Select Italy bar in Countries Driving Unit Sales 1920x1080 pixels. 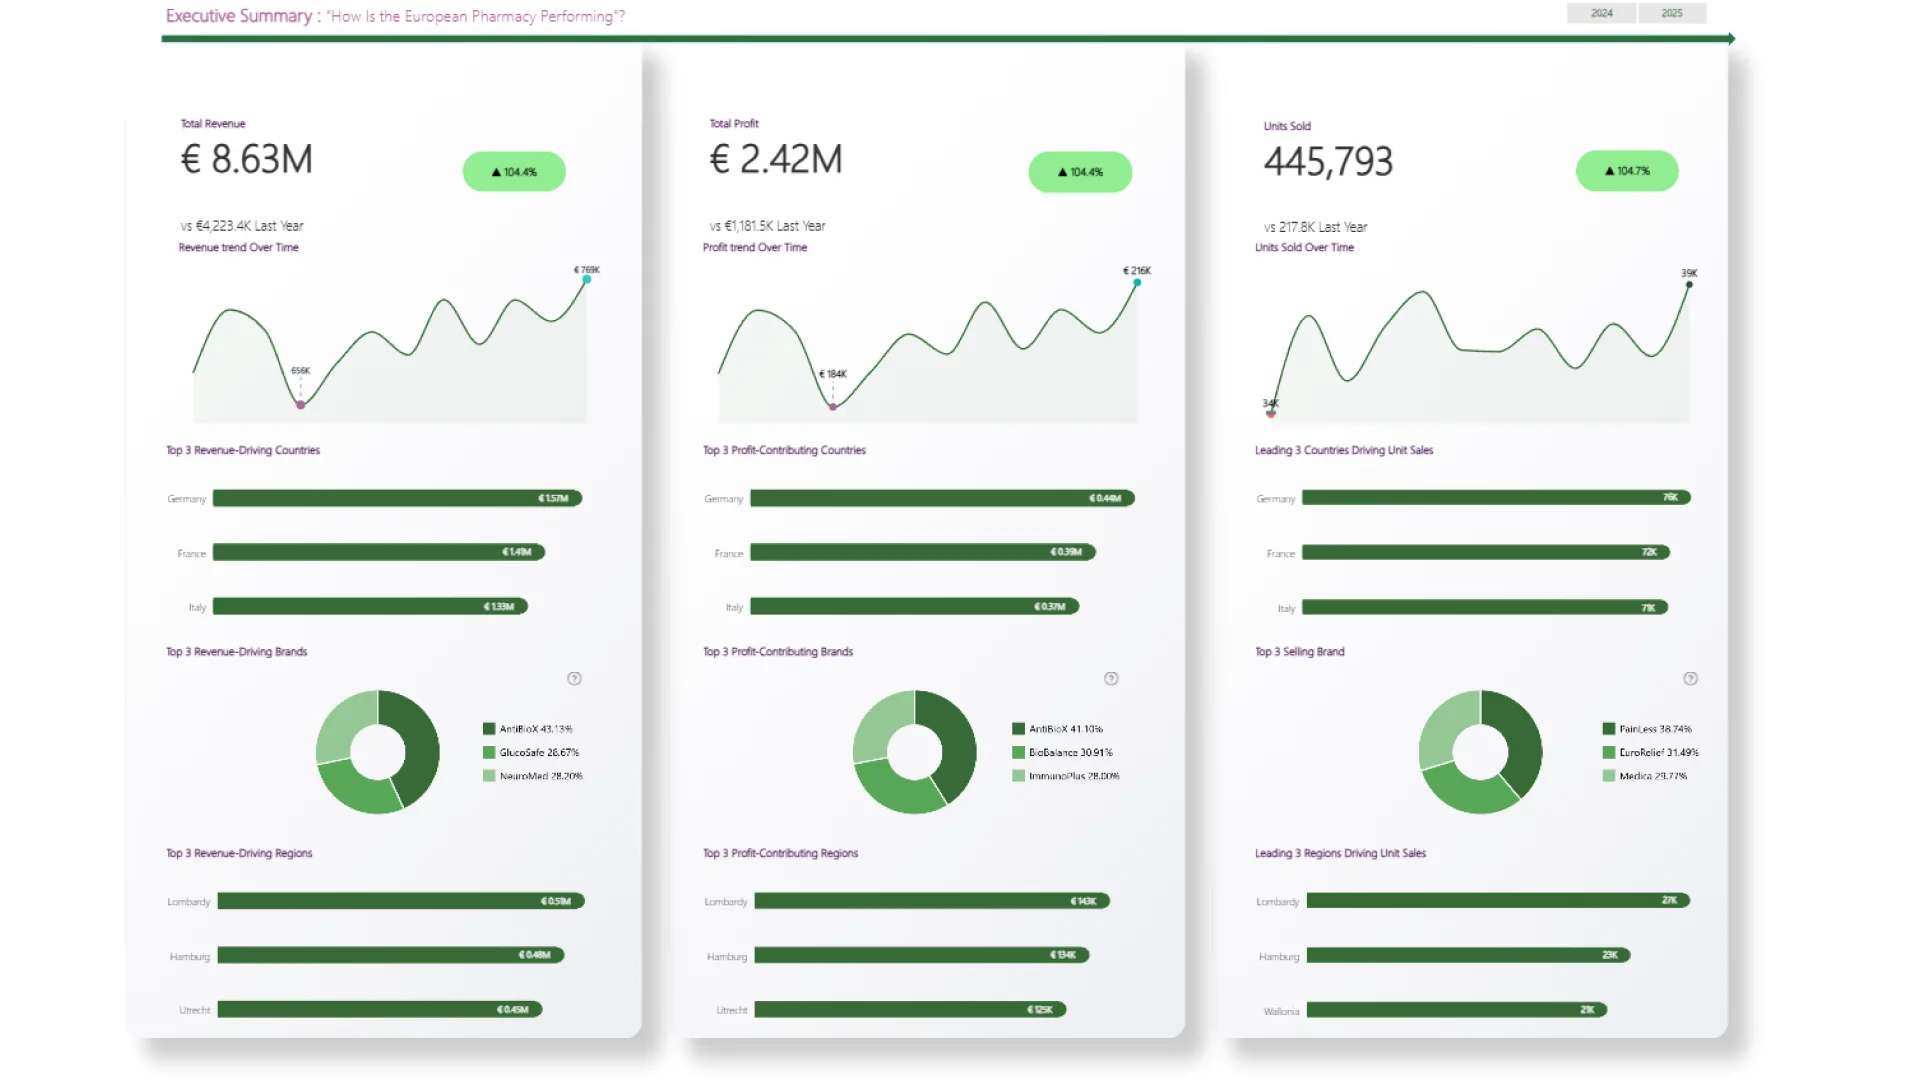coord(1484,607)
